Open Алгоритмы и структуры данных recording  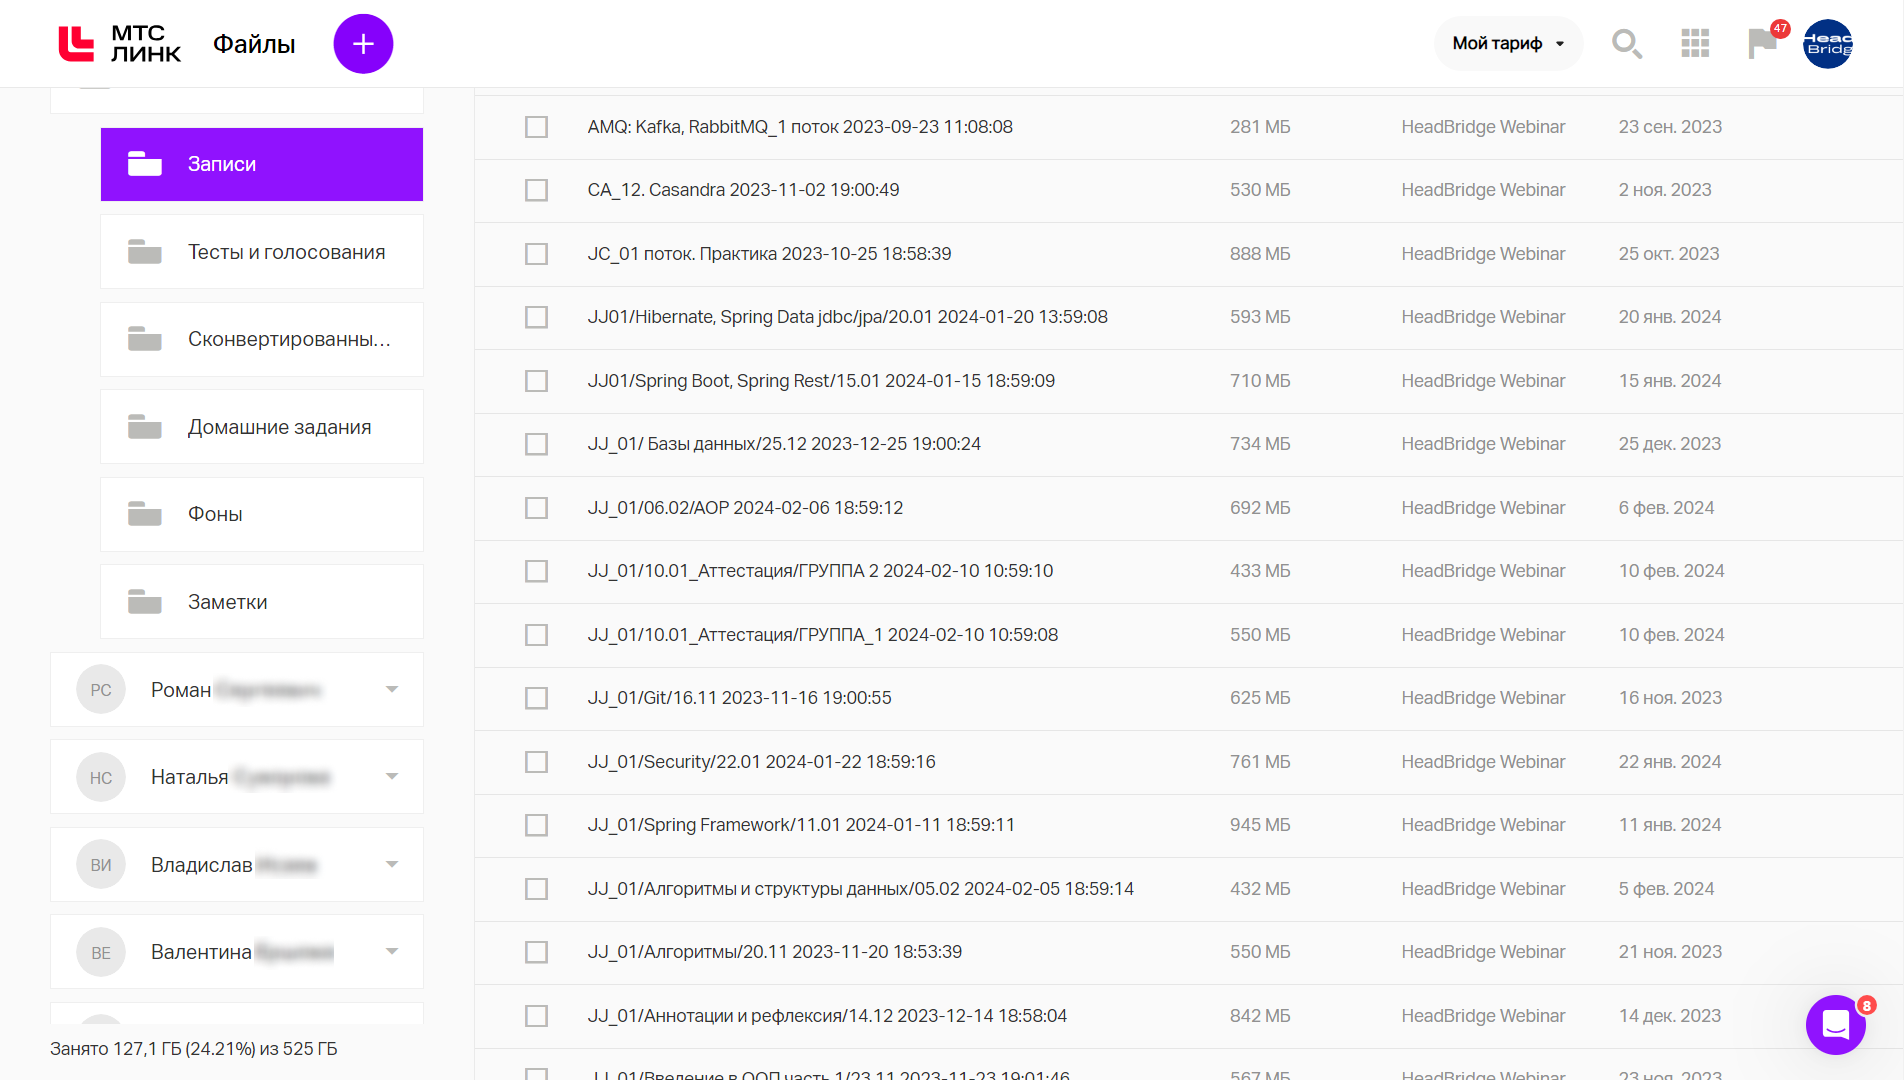click(861, 889)
